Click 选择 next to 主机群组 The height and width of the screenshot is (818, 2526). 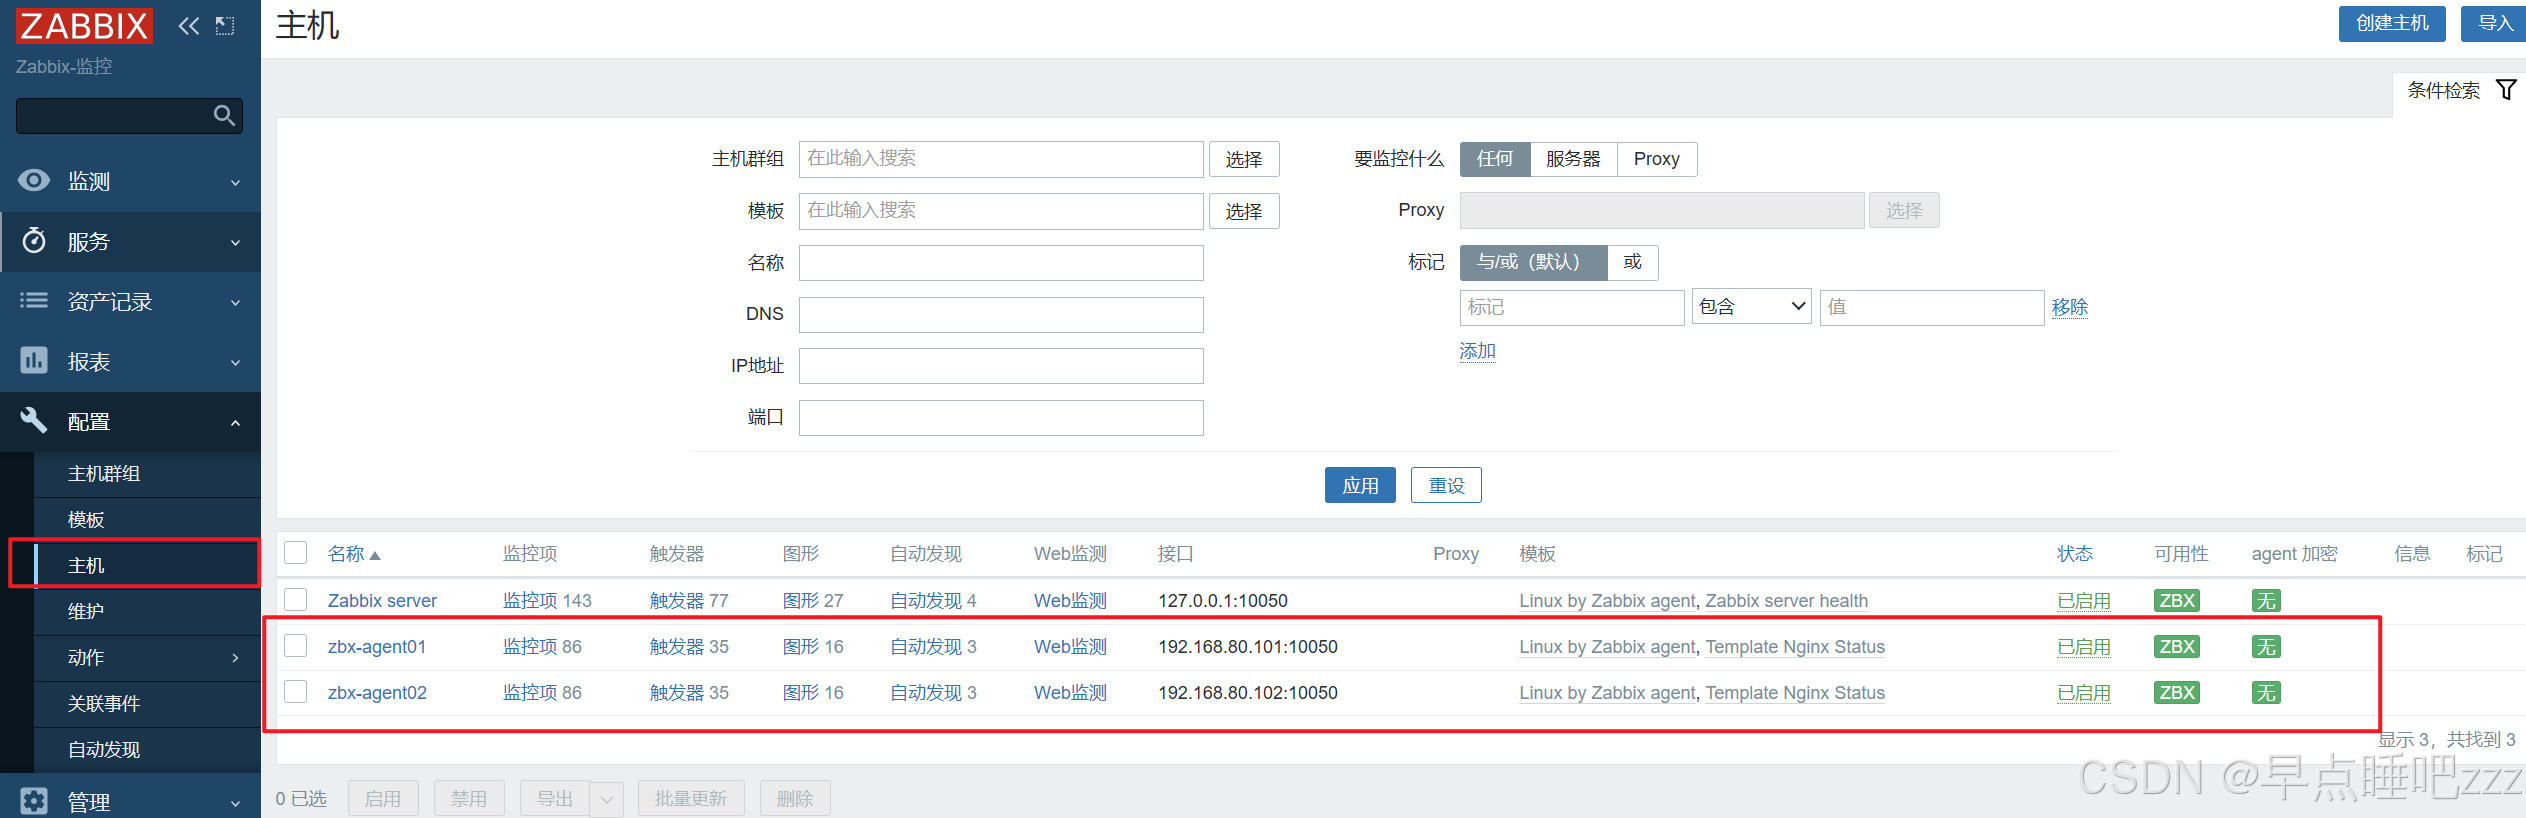click(1244, 159)
